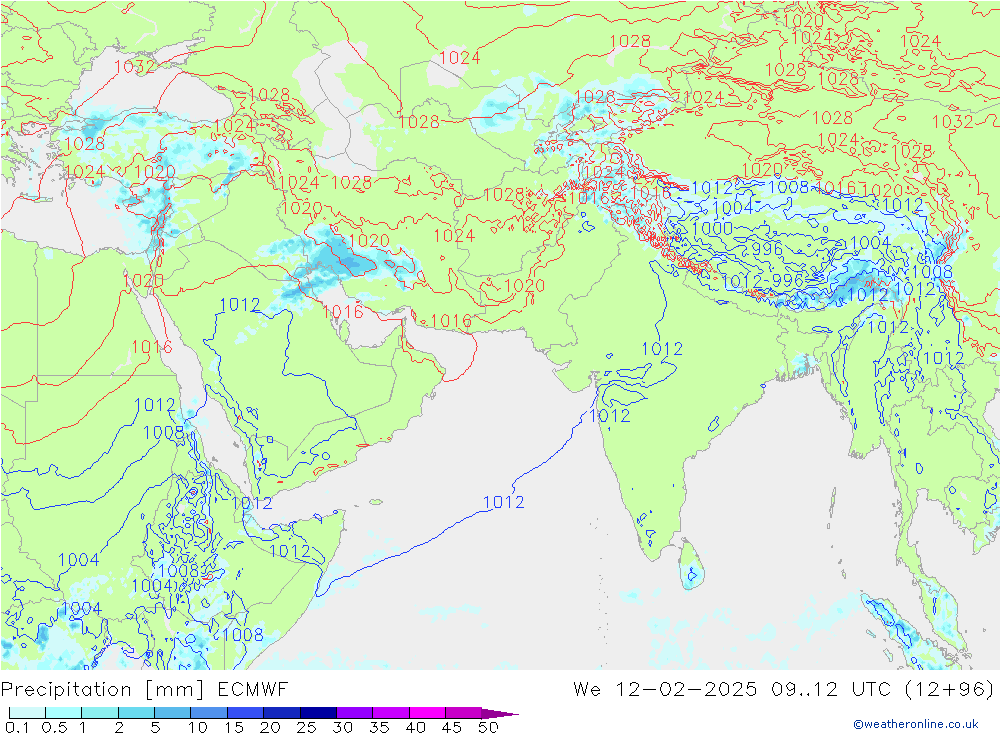Pick the 25–30 mm dark navy swatch
This screenshot has height=733, width=1000.
[318, 713]
